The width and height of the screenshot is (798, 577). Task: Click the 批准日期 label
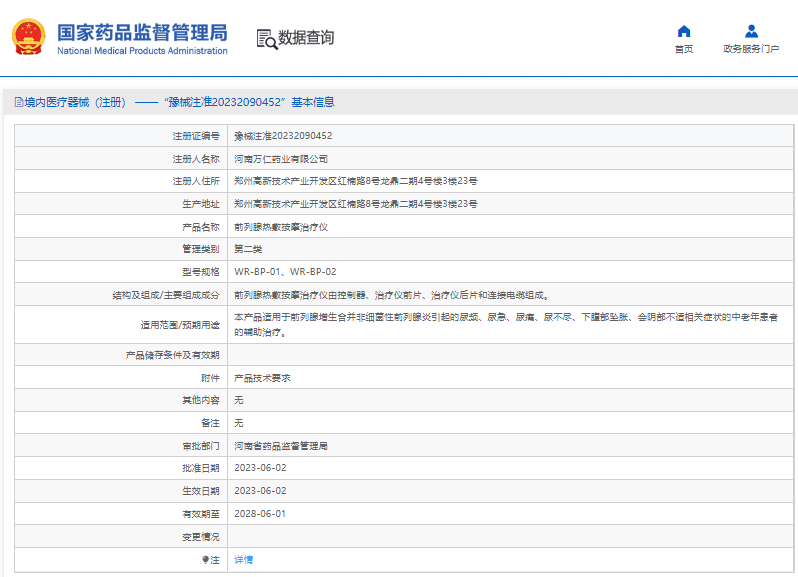[201, 468]
